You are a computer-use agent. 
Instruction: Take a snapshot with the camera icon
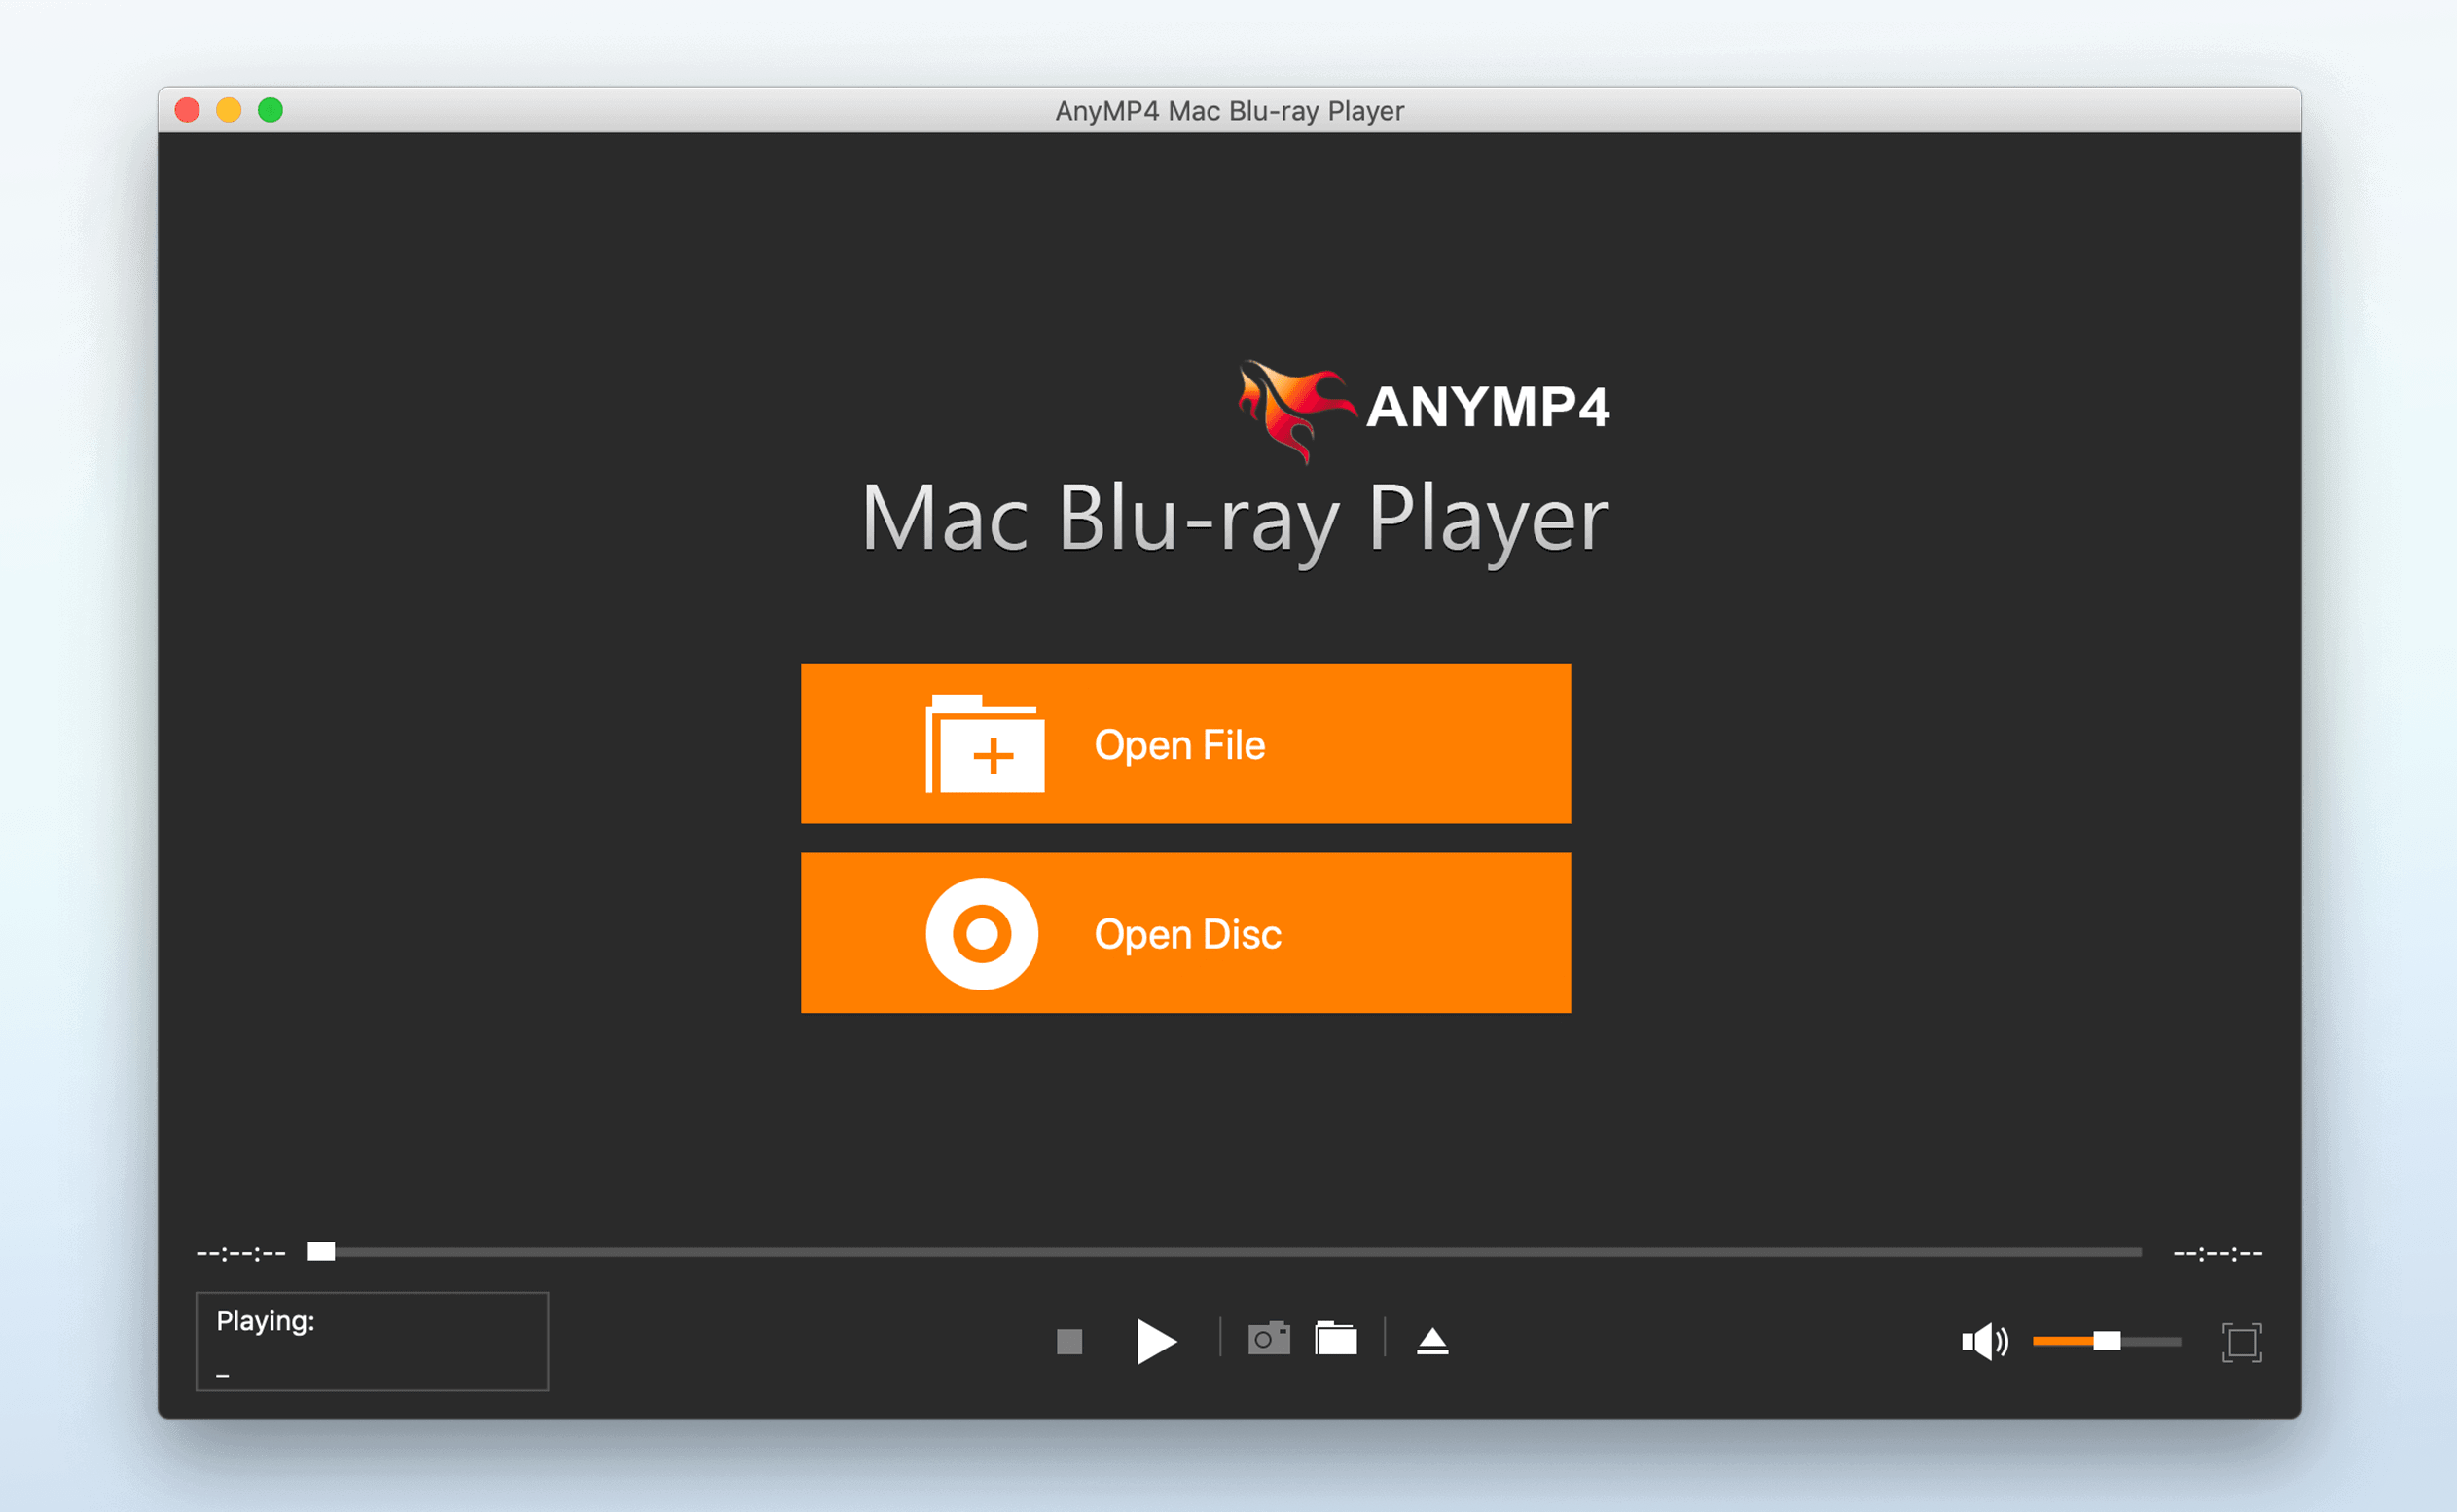tap(1269, 1338)
